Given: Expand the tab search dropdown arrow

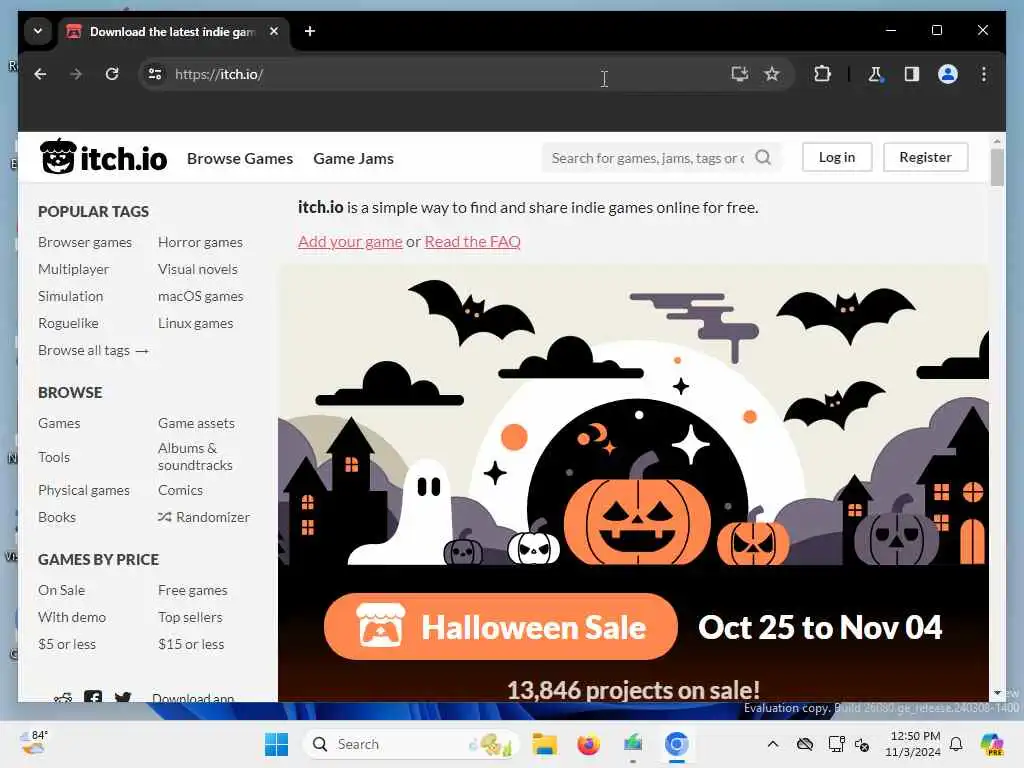Looking at the screenshot, I should click(38, 31).
